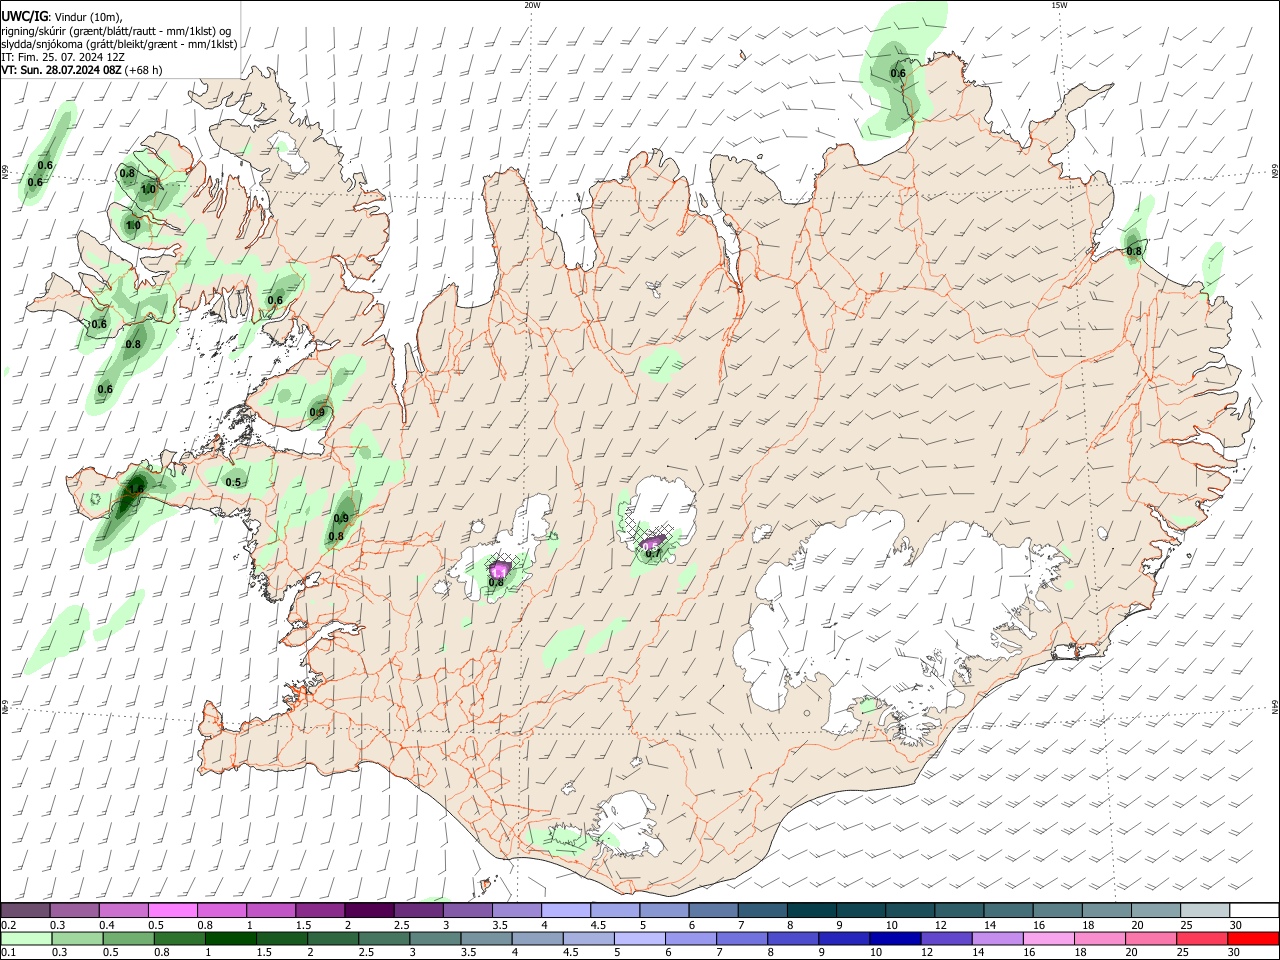Pick the lavender swatch labeled 4 in upper legend row
This screenshot has height=960, width=1280.
(564, 910)
